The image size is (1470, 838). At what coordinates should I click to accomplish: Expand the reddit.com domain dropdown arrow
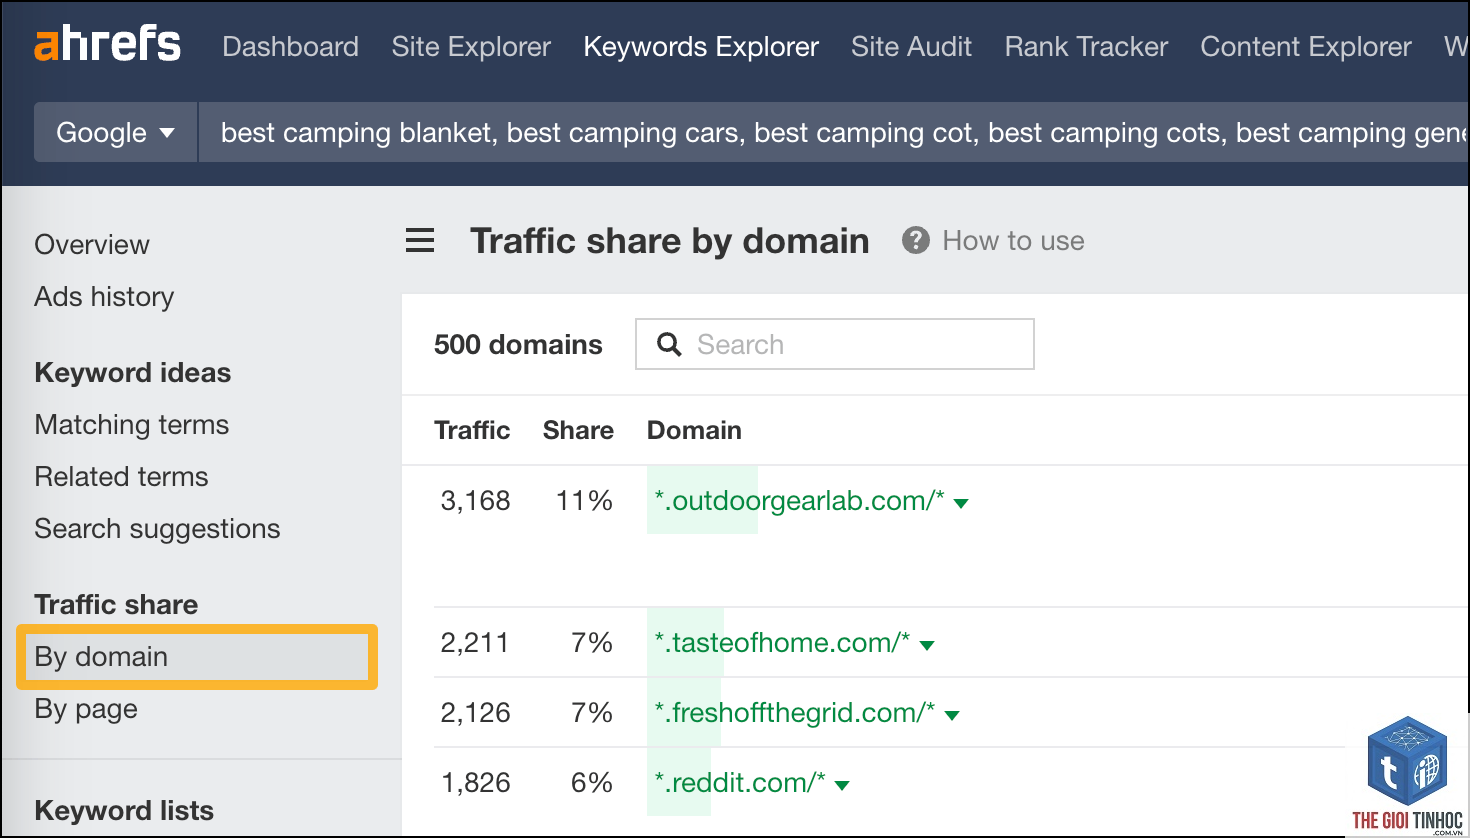pyautogui.click(x=842, y=785)
